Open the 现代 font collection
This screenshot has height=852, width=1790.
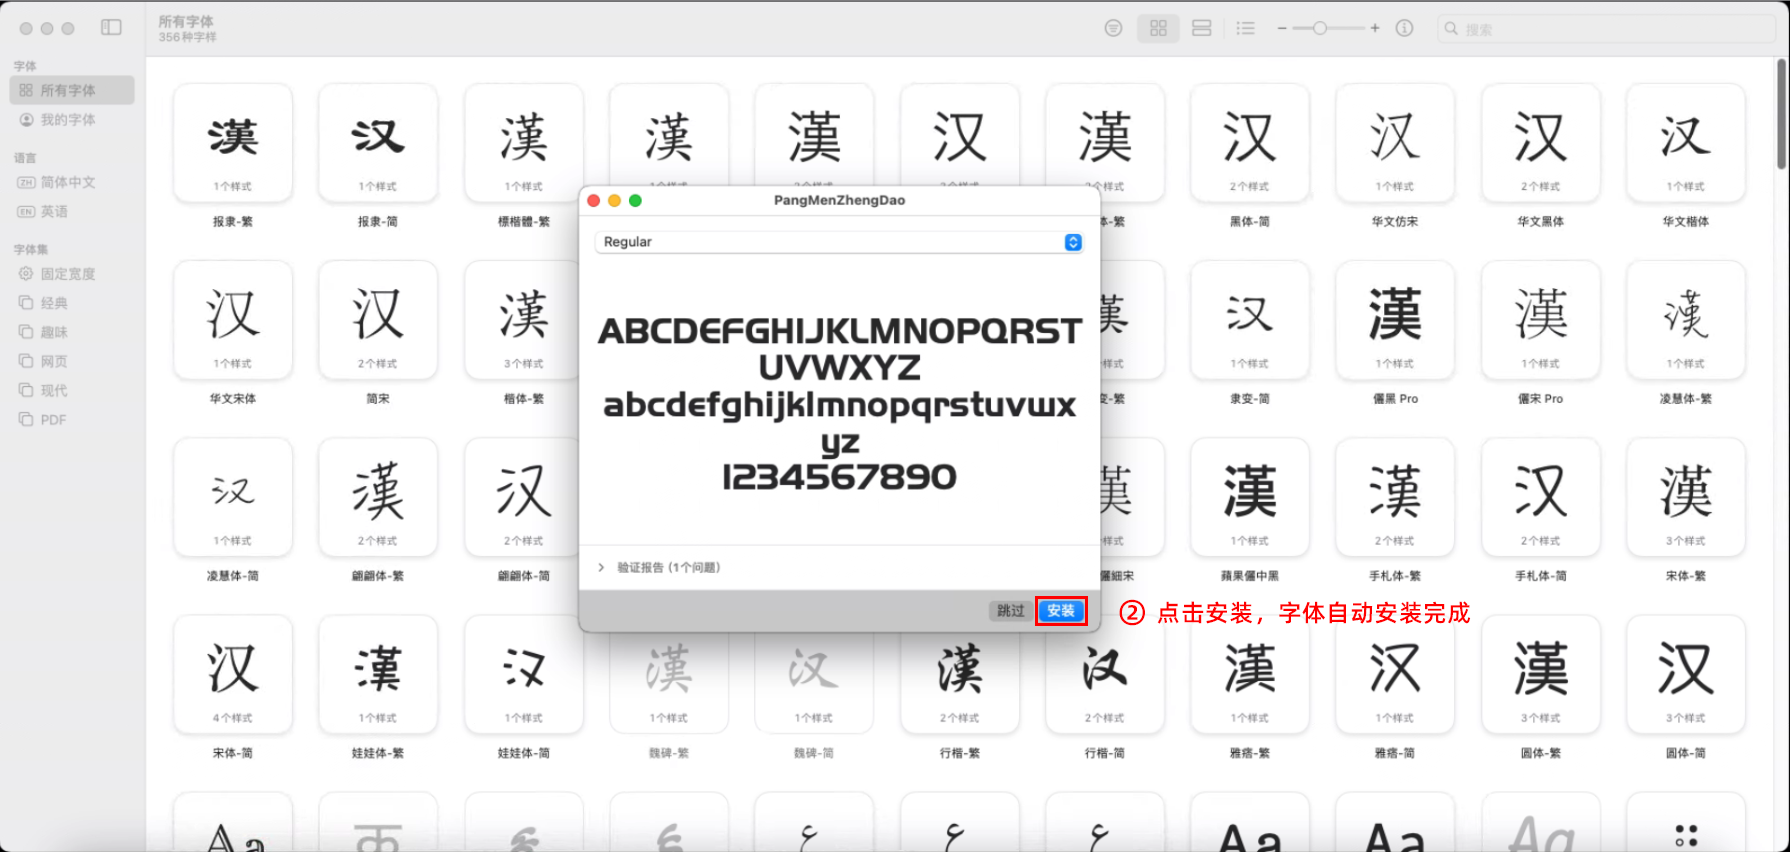pos(72,390)
